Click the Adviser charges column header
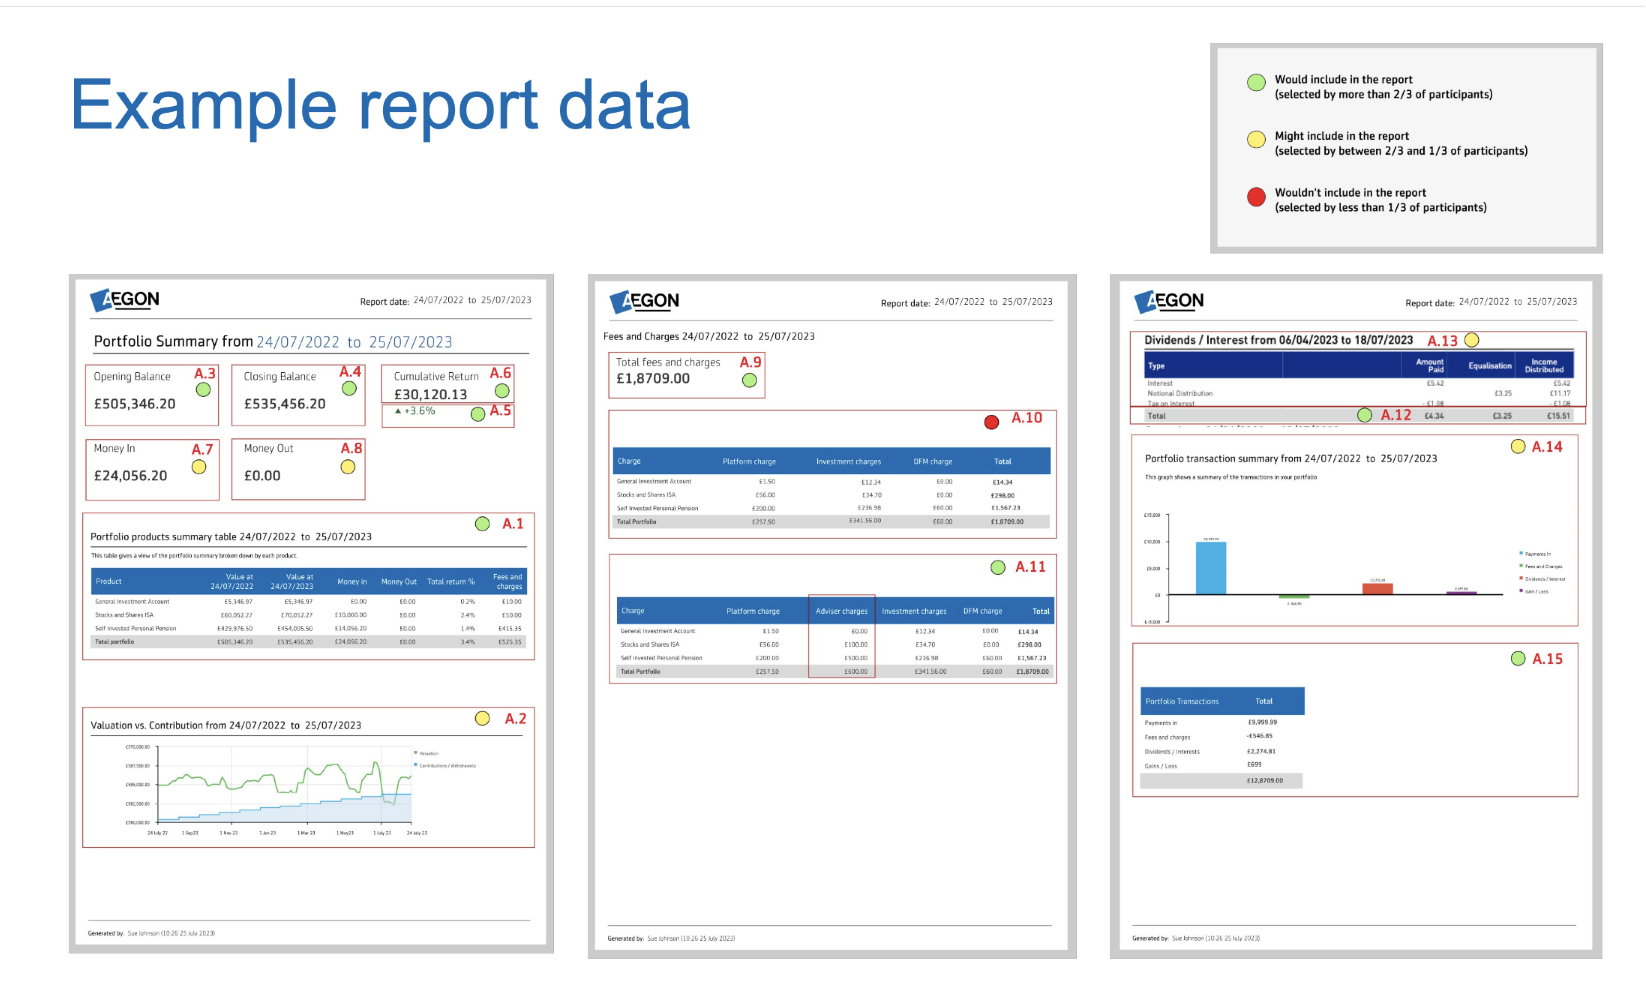 pos(841,611)
